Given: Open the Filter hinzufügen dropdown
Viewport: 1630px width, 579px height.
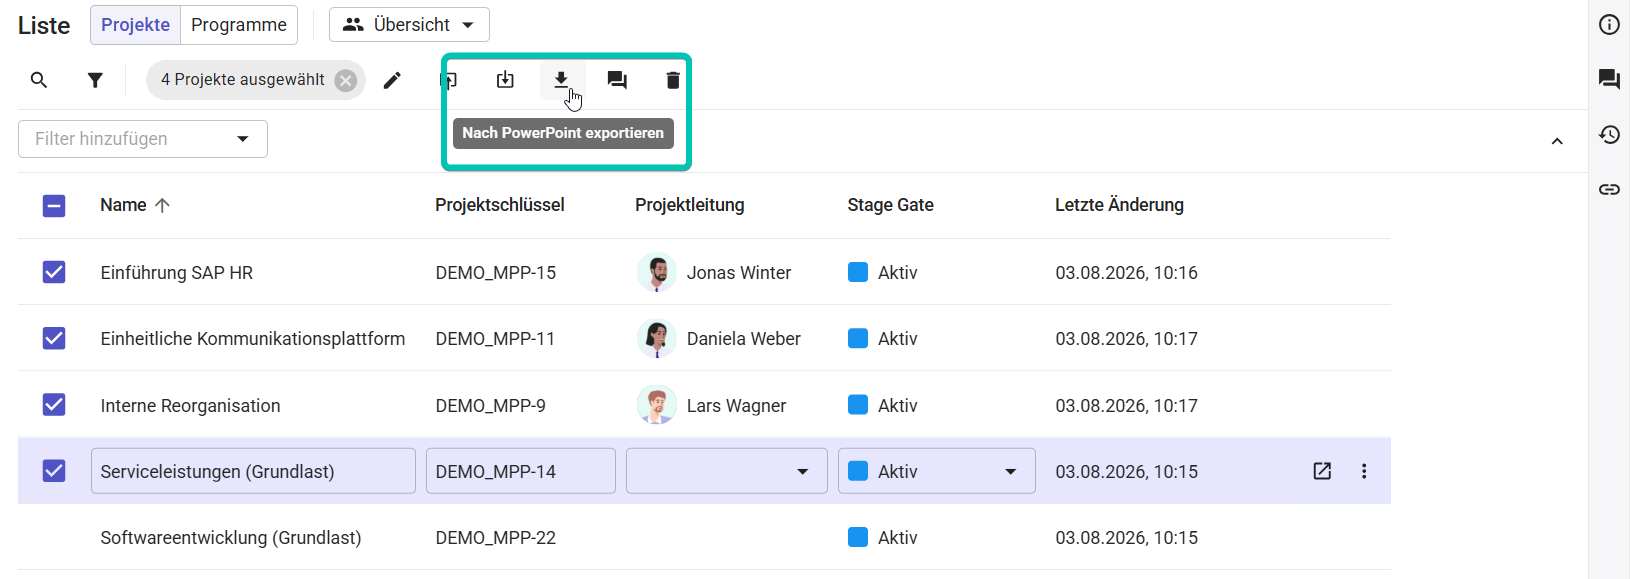Looking at the screenshot, I should click(x=143, y=139).
